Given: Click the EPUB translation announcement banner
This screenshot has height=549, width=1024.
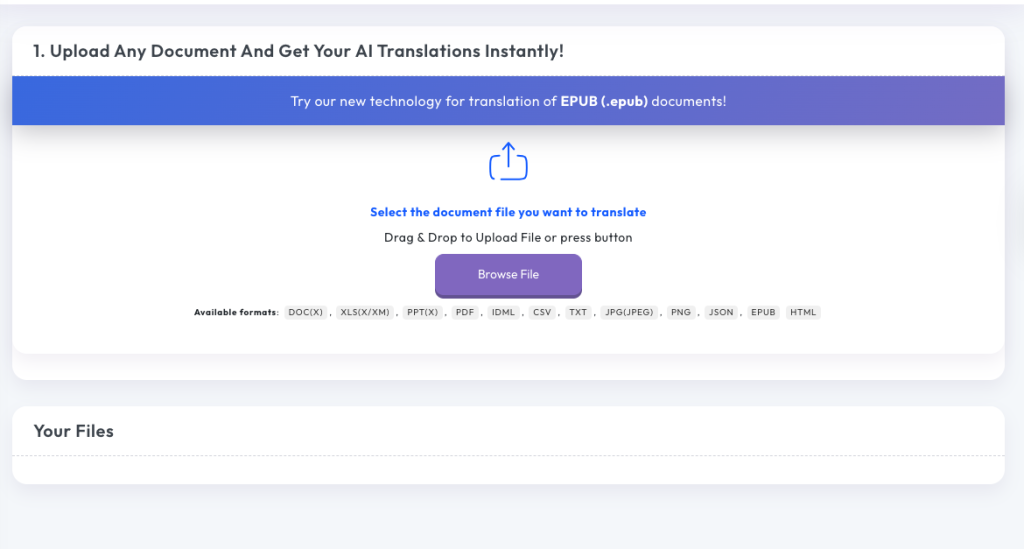Looking at the screenshot, I should click(508, 102).
